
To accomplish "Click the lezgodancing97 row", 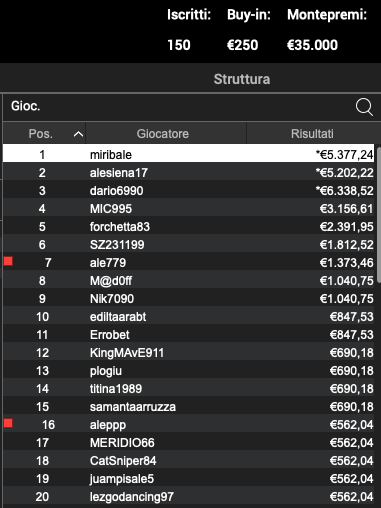I will 189,496.
